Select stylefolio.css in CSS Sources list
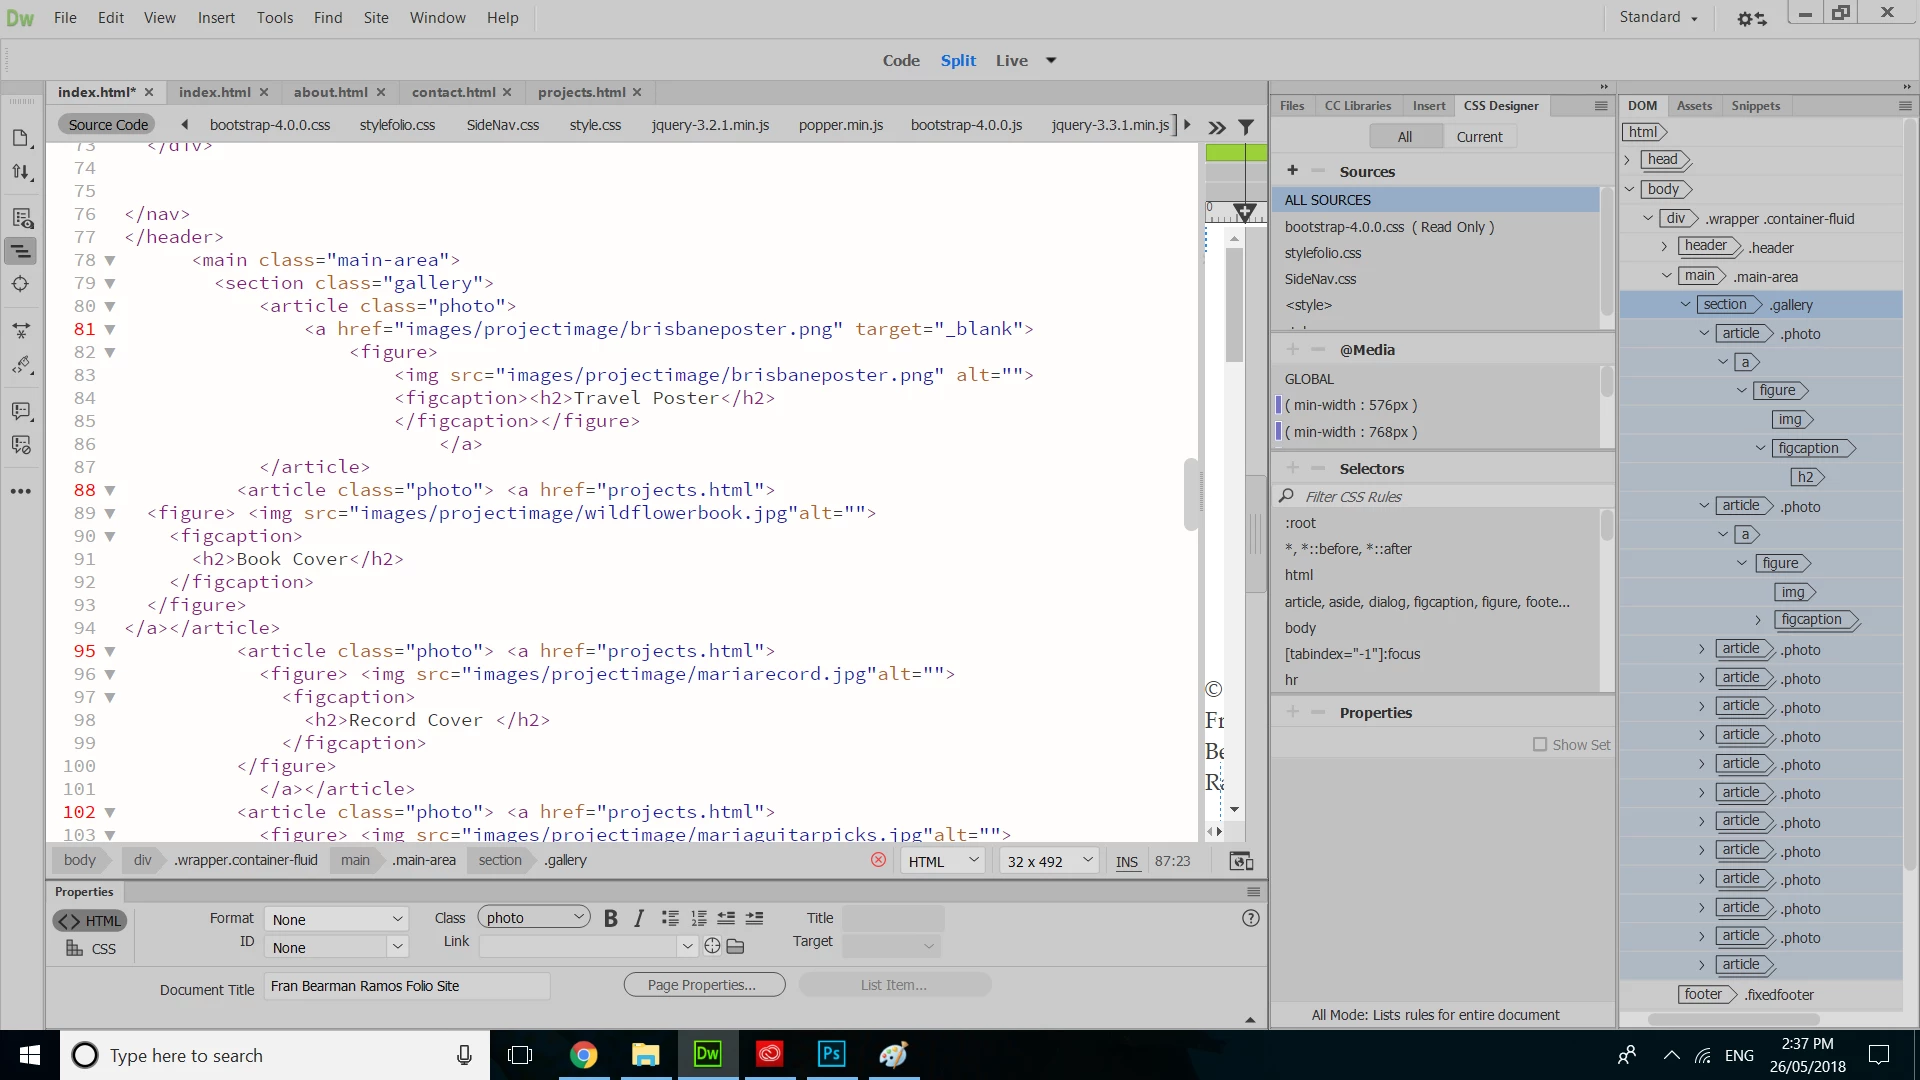This screenshot has height=1080, width=1920. 1322,253
